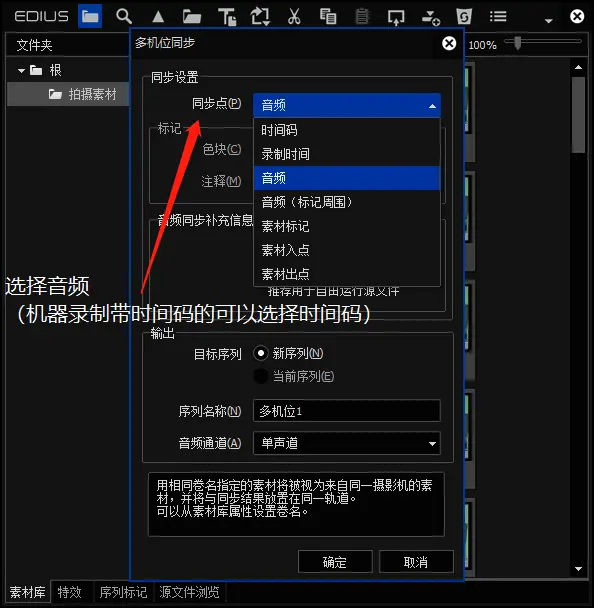594x608 pixels.
Task: Close the 多机位同步 dialog
Action: coord(449,43)
